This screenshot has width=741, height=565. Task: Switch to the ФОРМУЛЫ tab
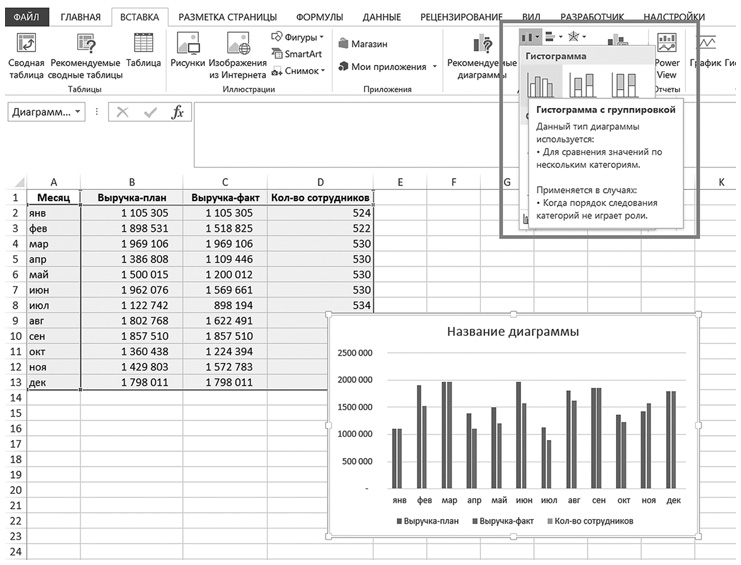[x=319, y=17]
